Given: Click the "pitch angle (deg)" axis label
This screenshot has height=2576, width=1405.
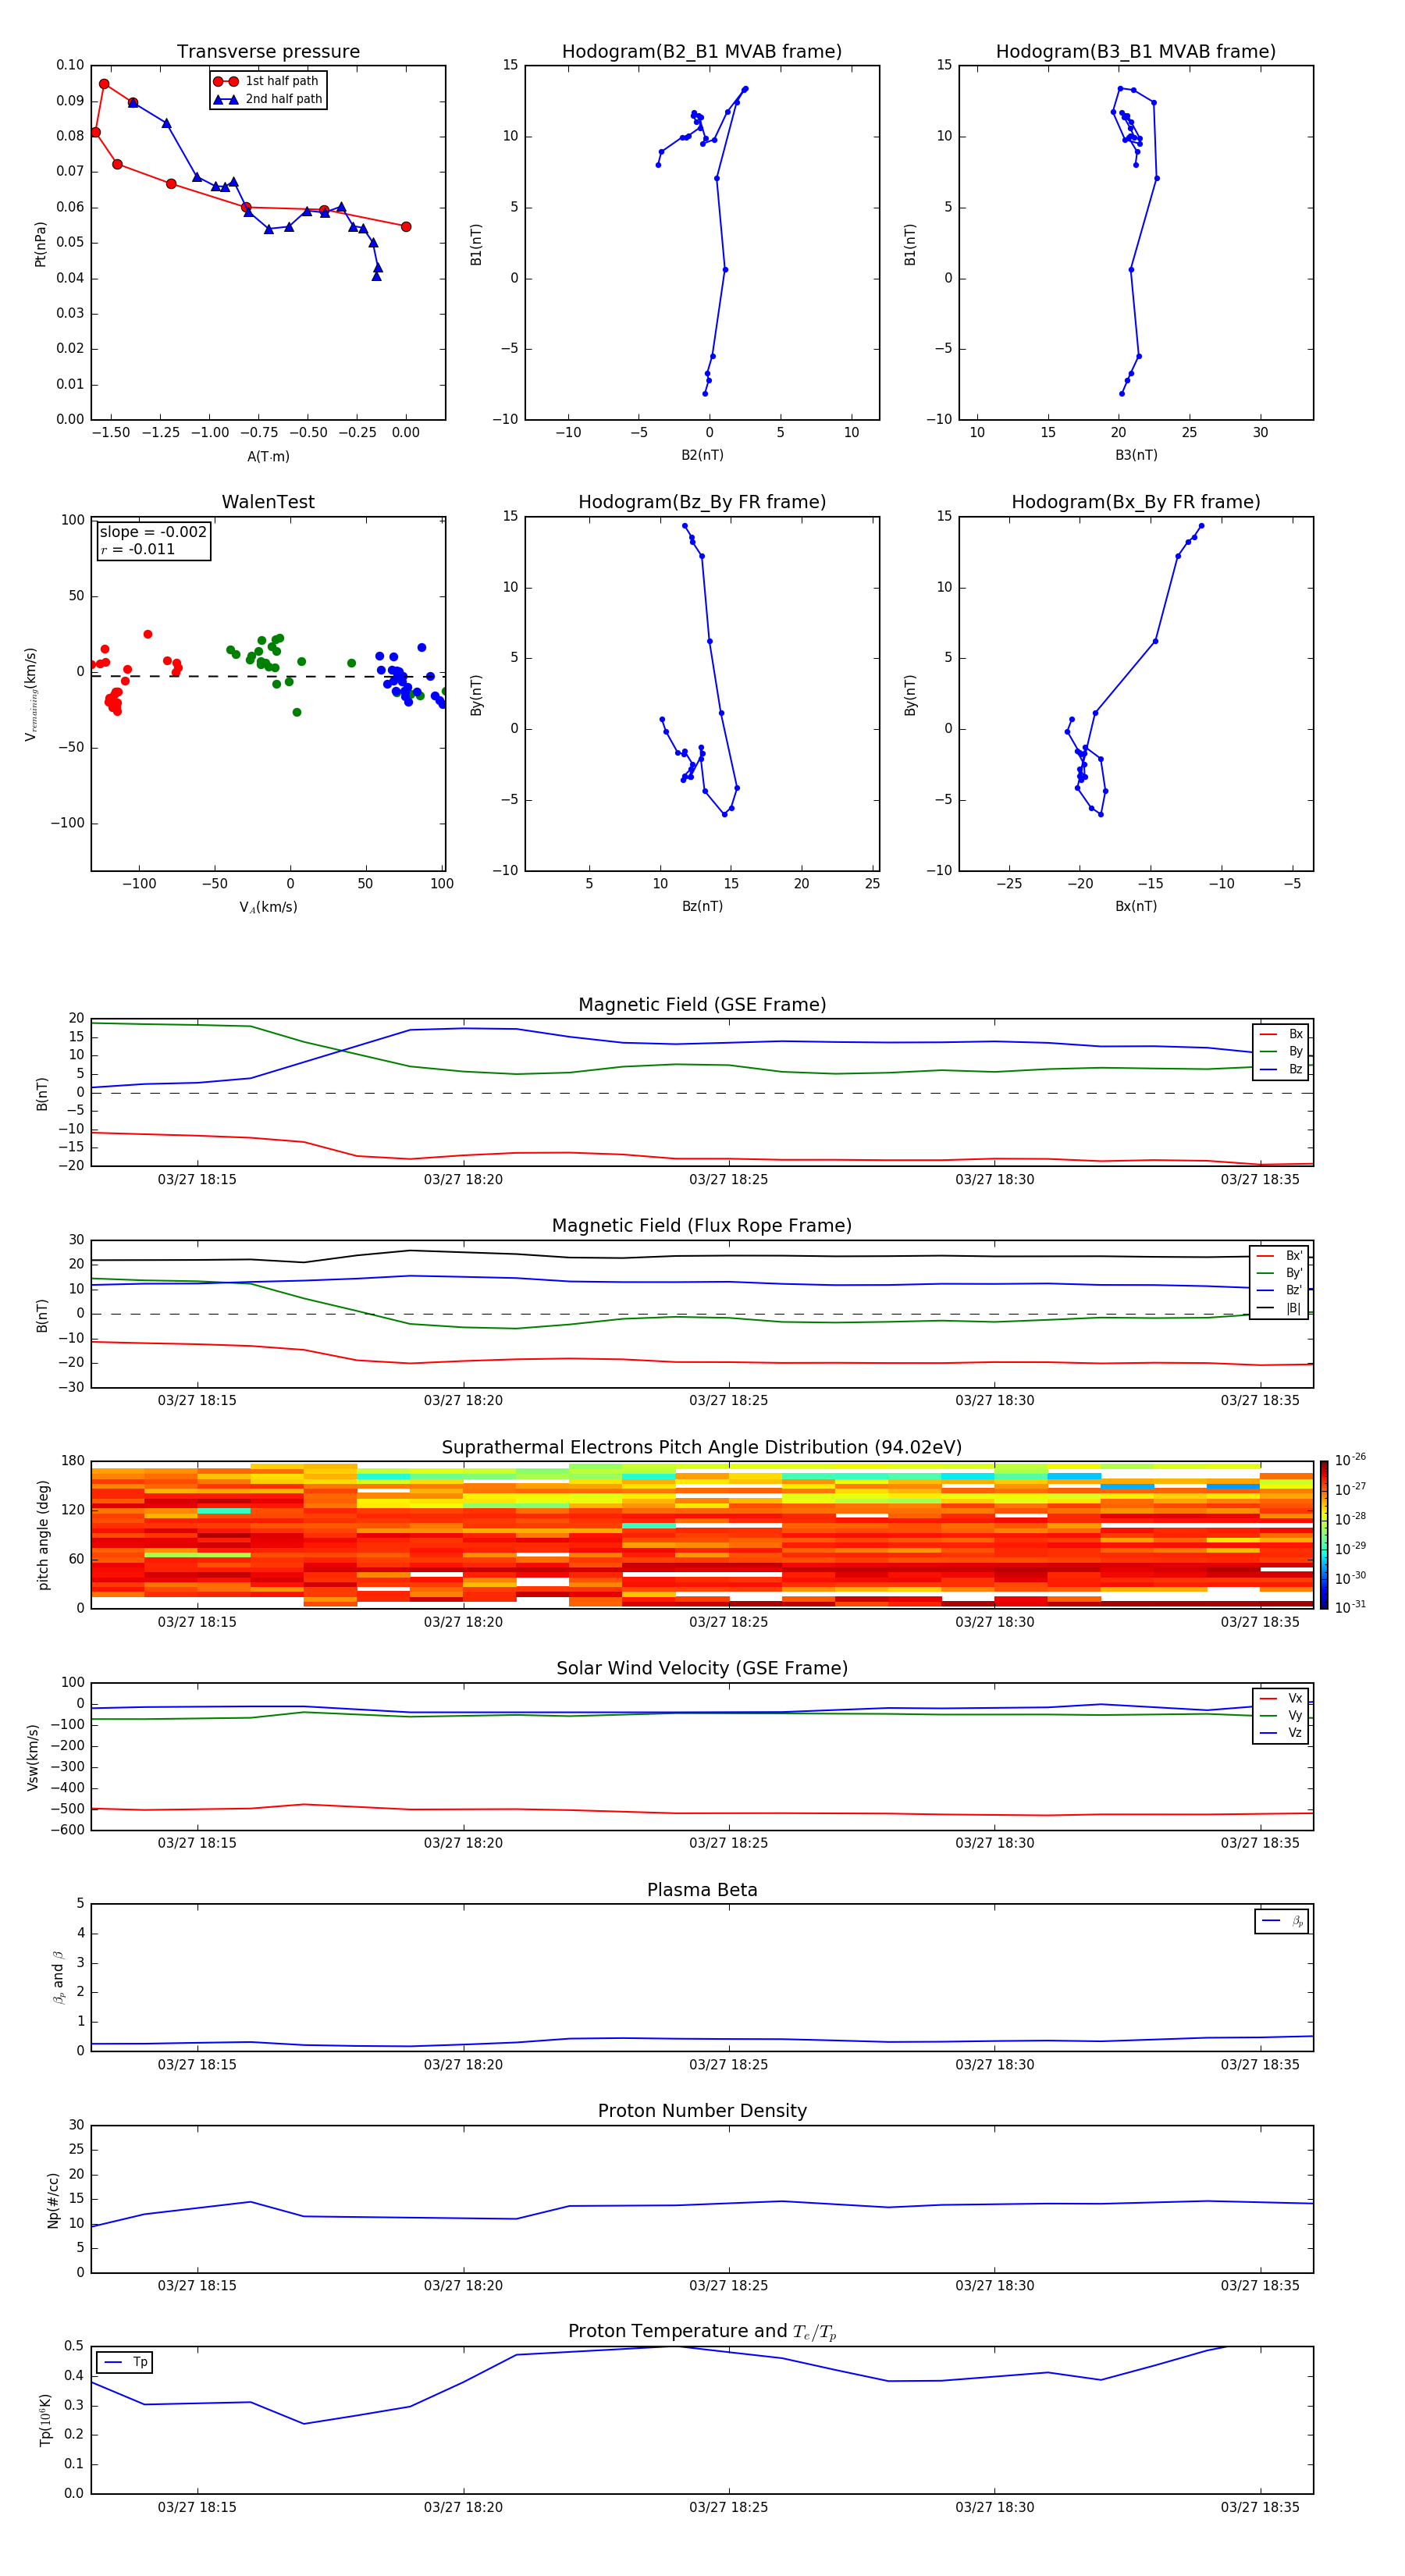Looking at the screenshot, I should point(43,1535).
